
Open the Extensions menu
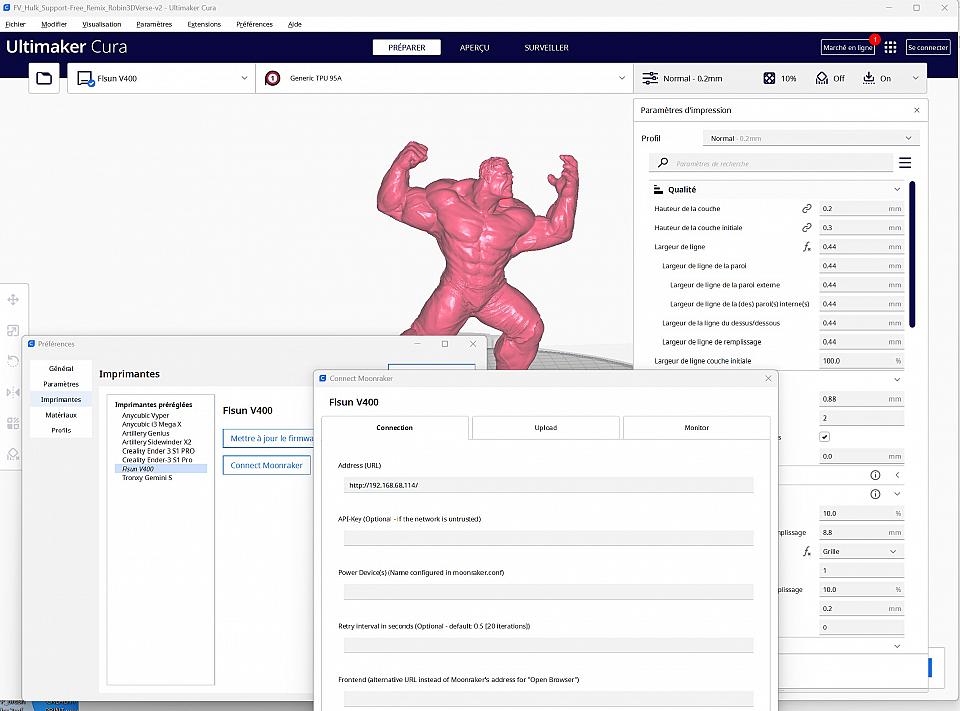204,24
